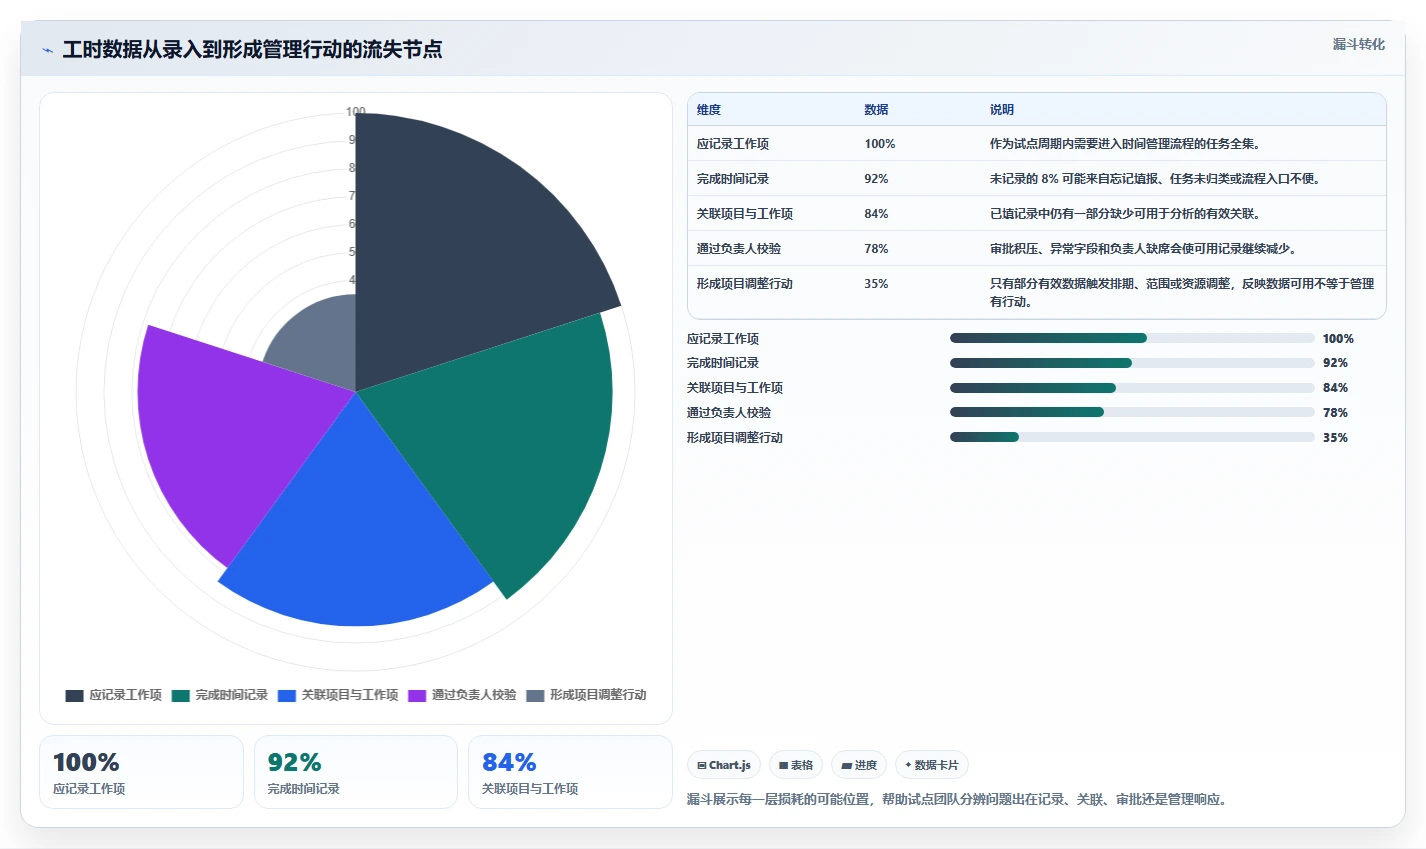
Task: Click the description starting 已填记录中
Action: [x=1125, y=214]
